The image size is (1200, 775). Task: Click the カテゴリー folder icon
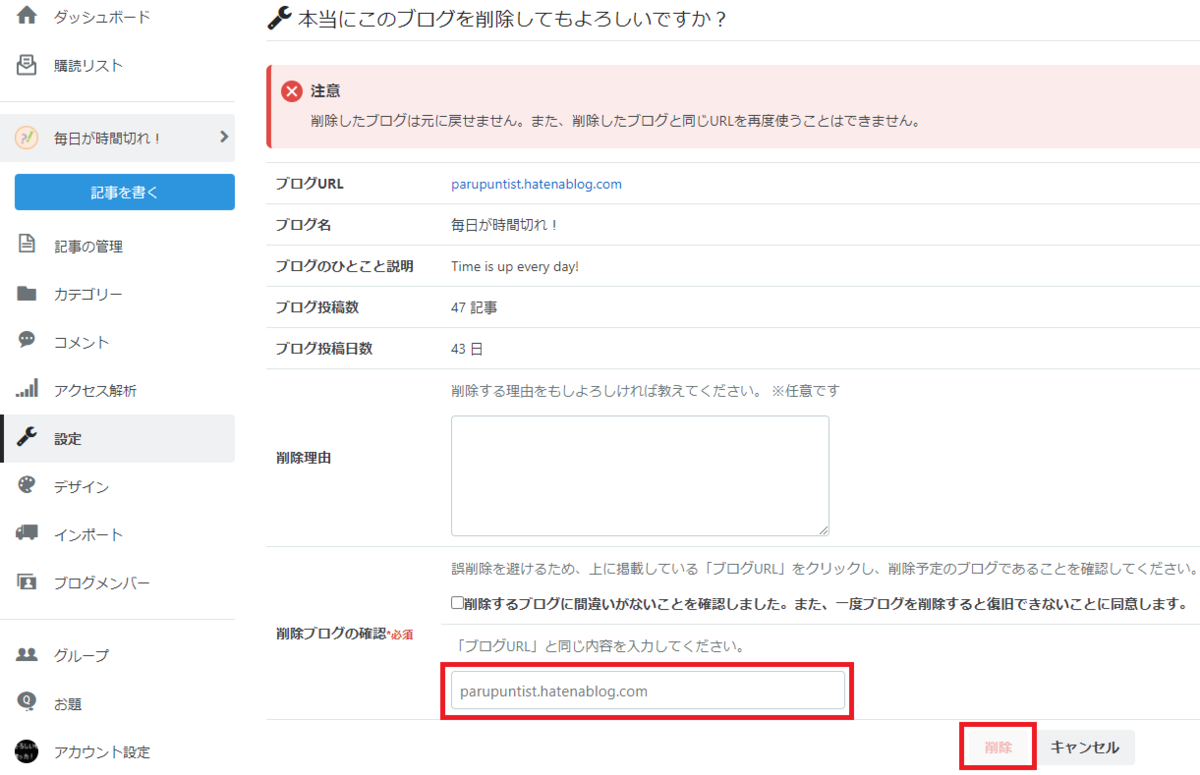[x=27, y=294]
